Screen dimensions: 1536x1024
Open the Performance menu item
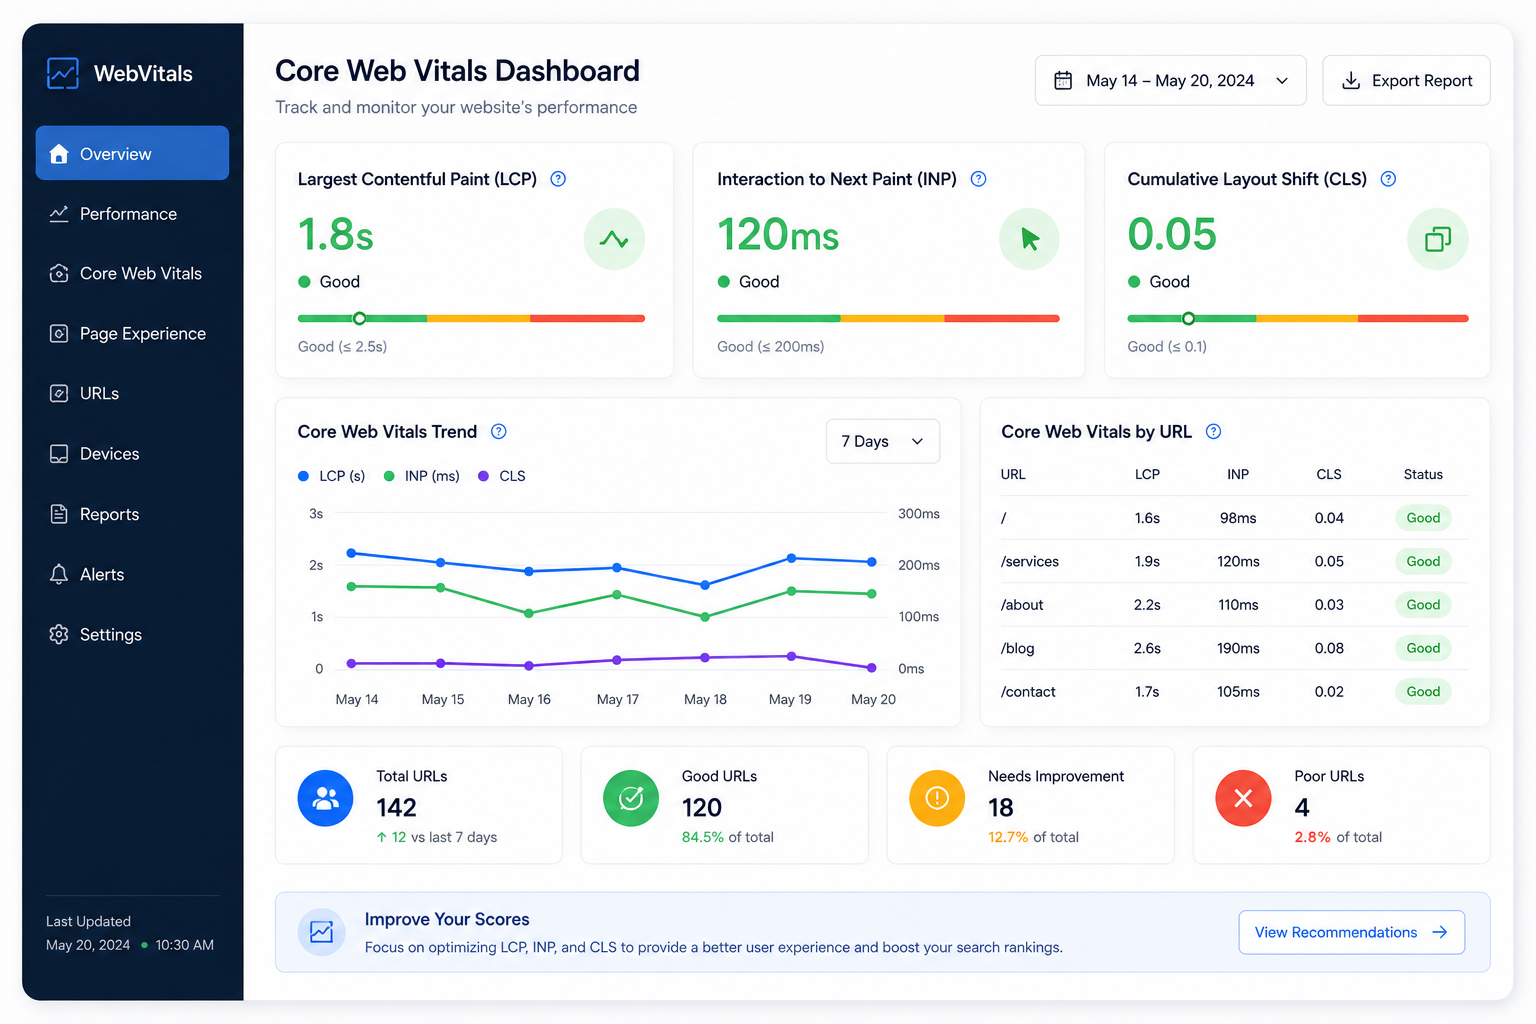(132, 214)
